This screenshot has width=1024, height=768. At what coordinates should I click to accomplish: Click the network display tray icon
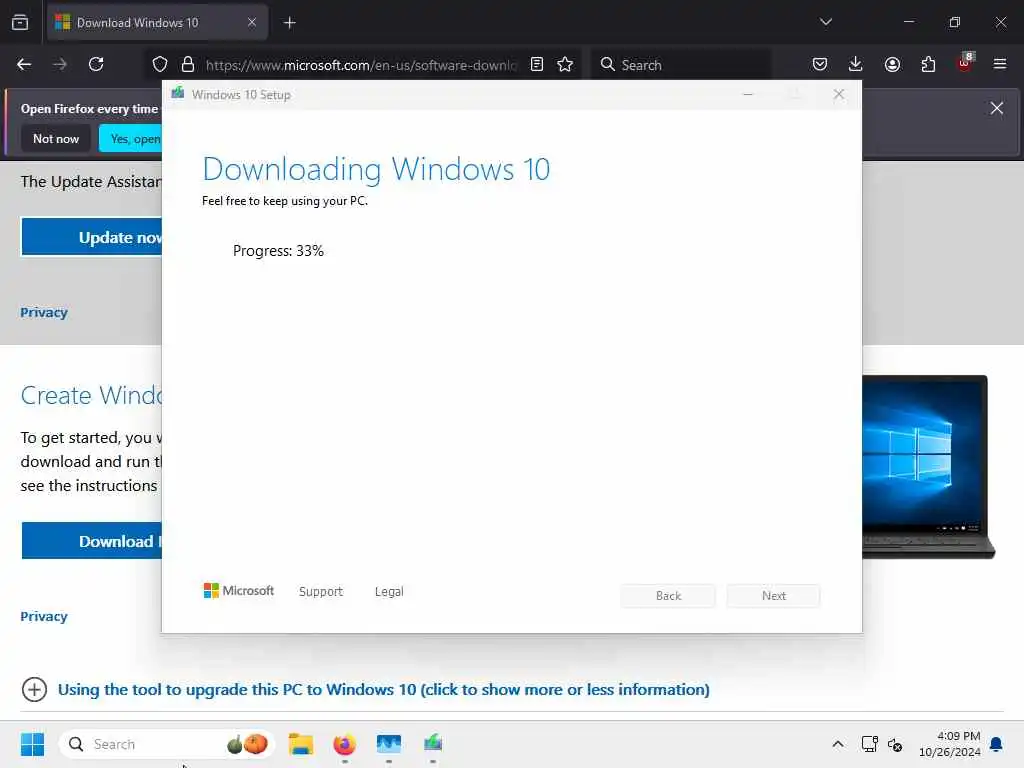(870, 744)
